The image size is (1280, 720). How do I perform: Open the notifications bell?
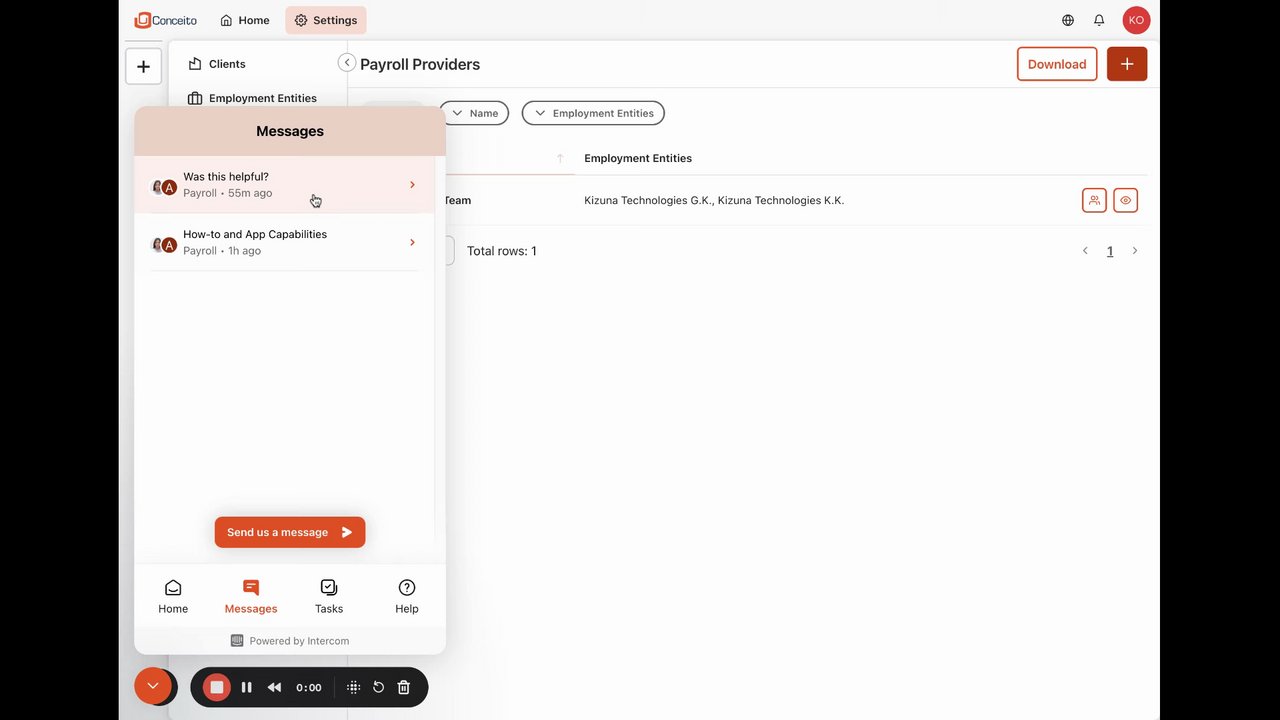[1099, 20]
